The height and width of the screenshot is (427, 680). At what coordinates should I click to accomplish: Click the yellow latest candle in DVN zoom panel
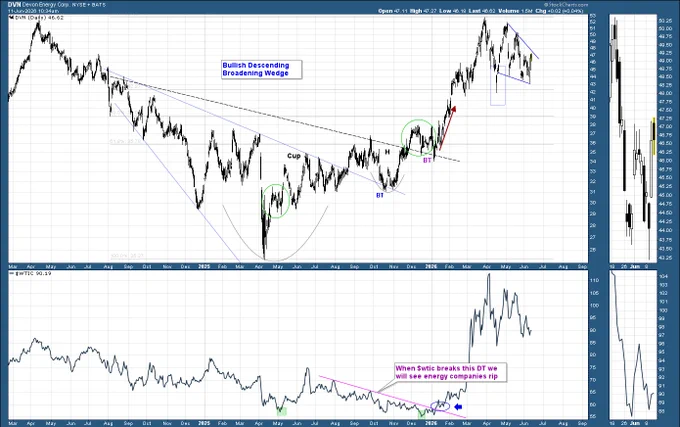pos(653,136)
